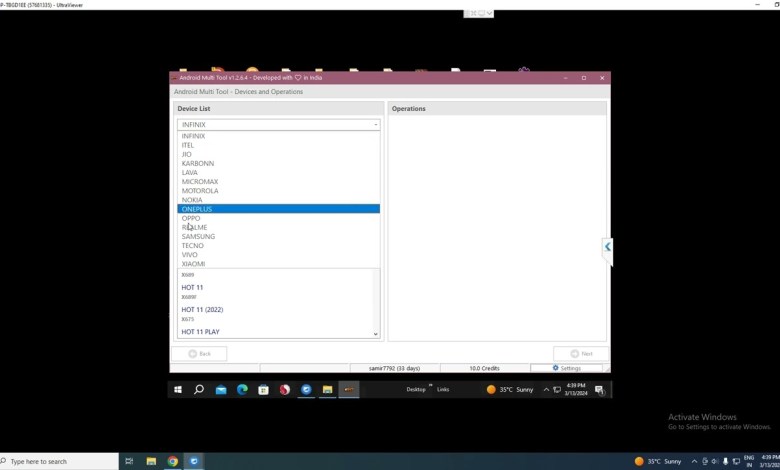Image resolution: width=780 pixels, height=470 pixels.
Task: Choose the HOT 11 PLAY model
Action: (x=200, y=332)
